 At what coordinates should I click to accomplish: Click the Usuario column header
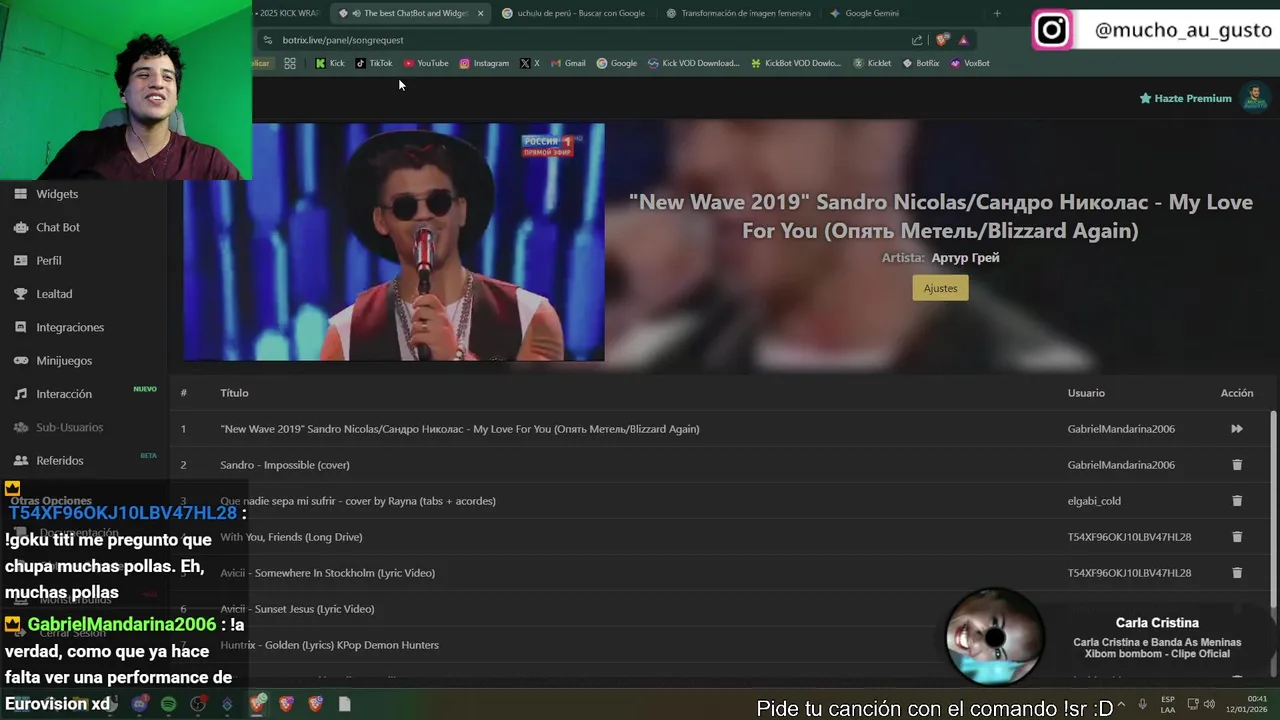(x=1086, y=393)
